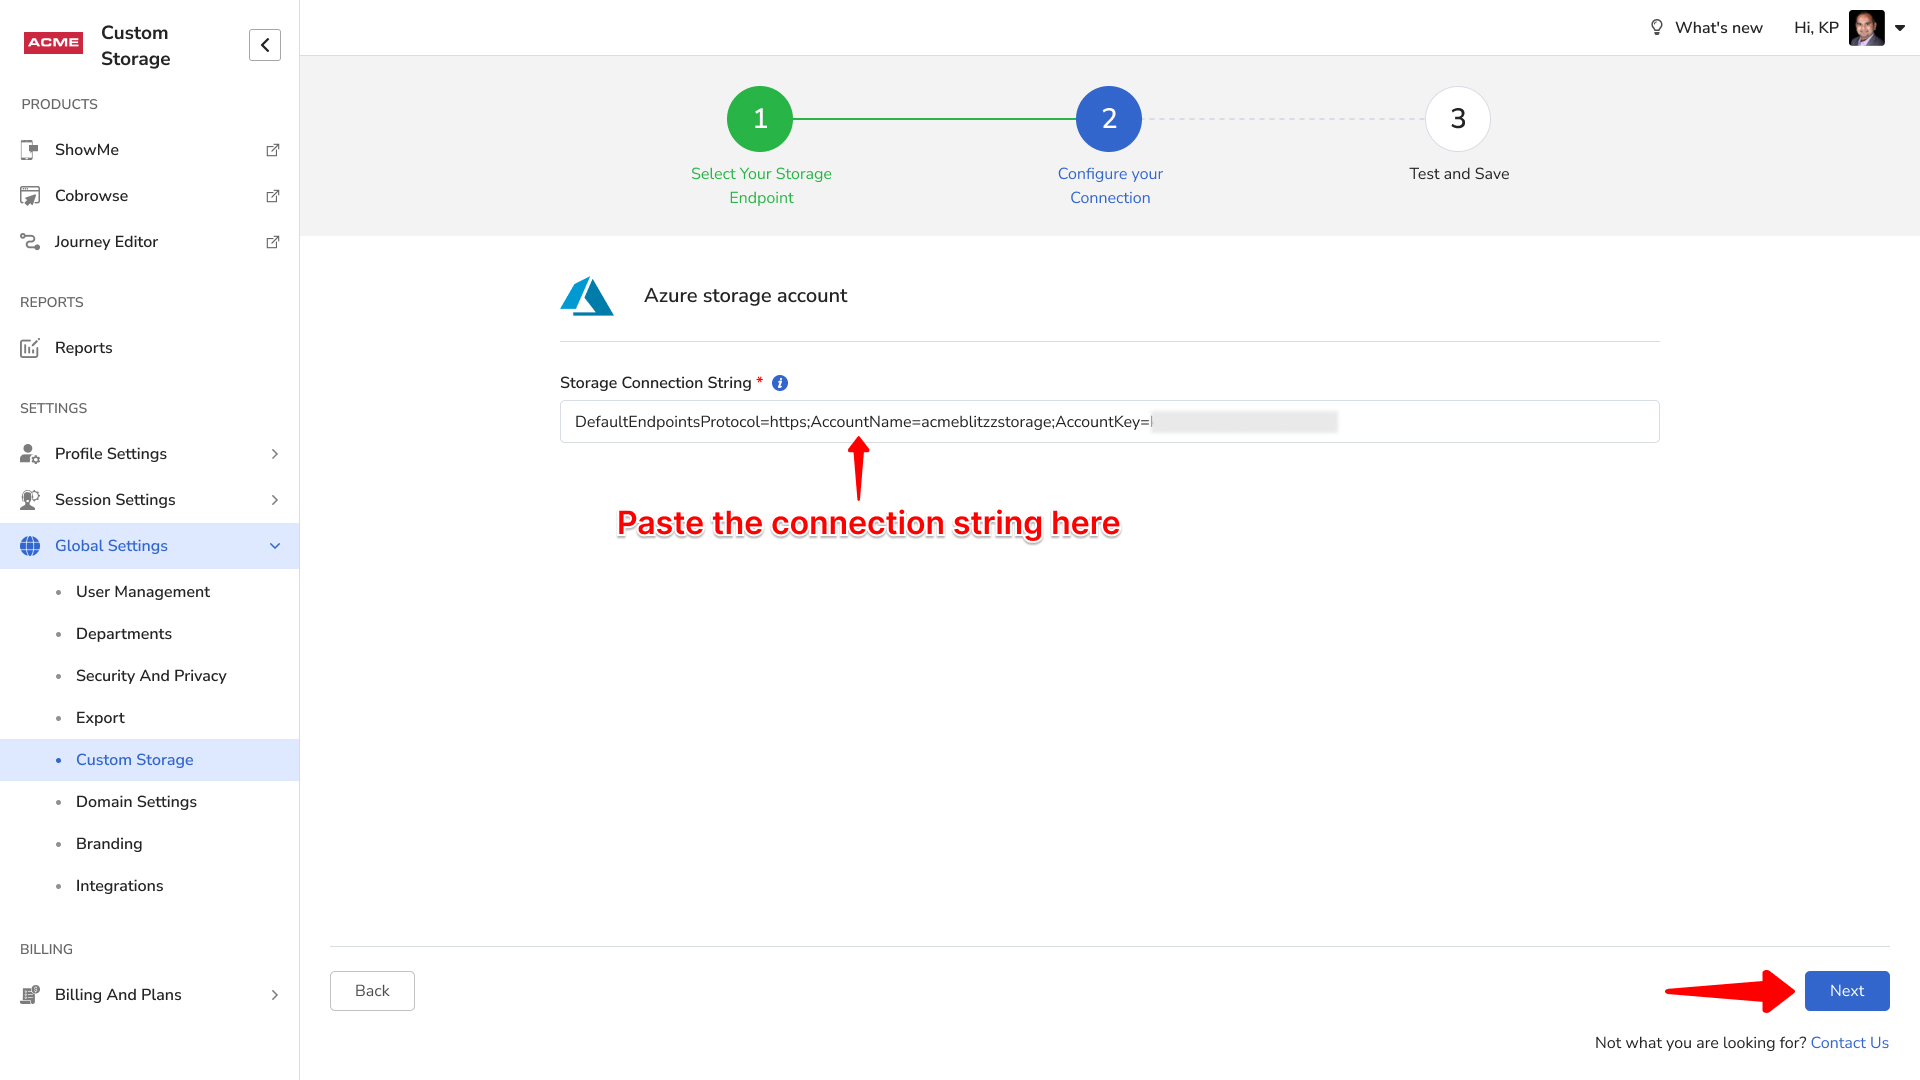Click the info icon beside Storage Connection String
1920x1080 pixels.
click(x=780, y=383)
